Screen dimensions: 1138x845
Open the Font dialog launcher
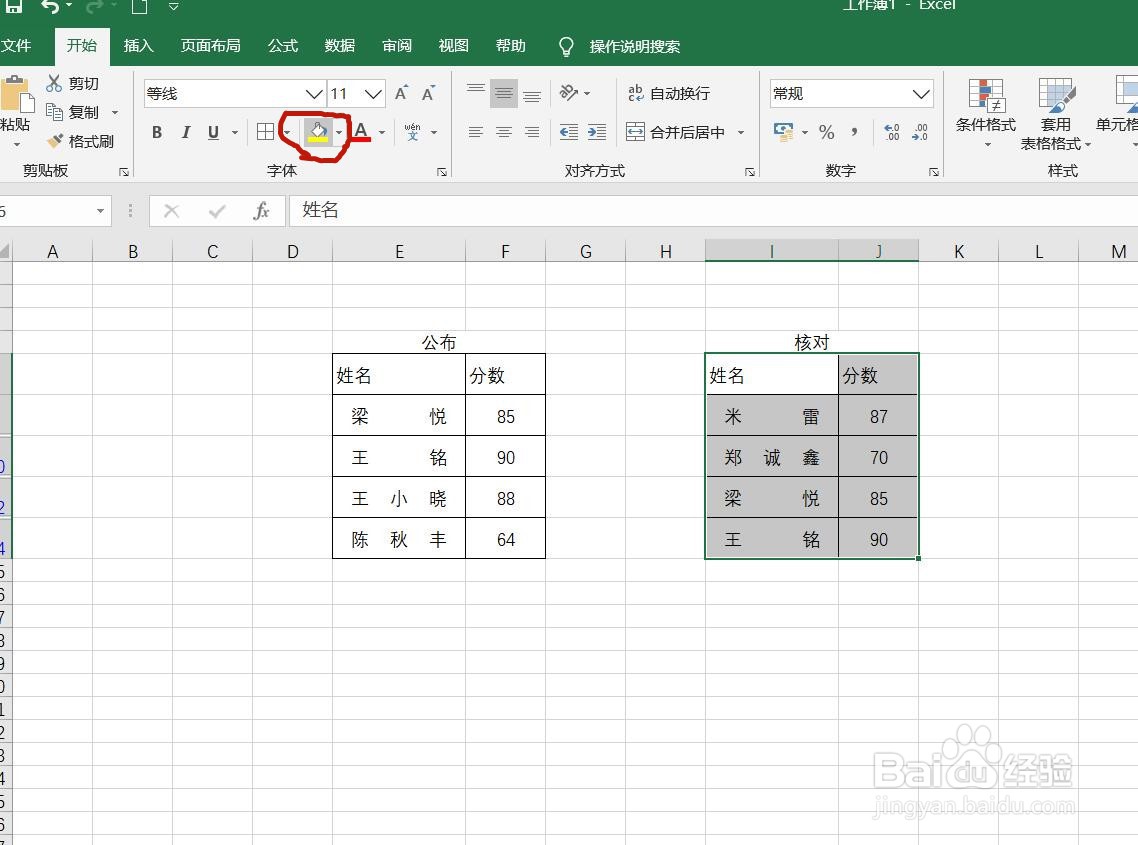pyautogui.click(x=441, y=172)
